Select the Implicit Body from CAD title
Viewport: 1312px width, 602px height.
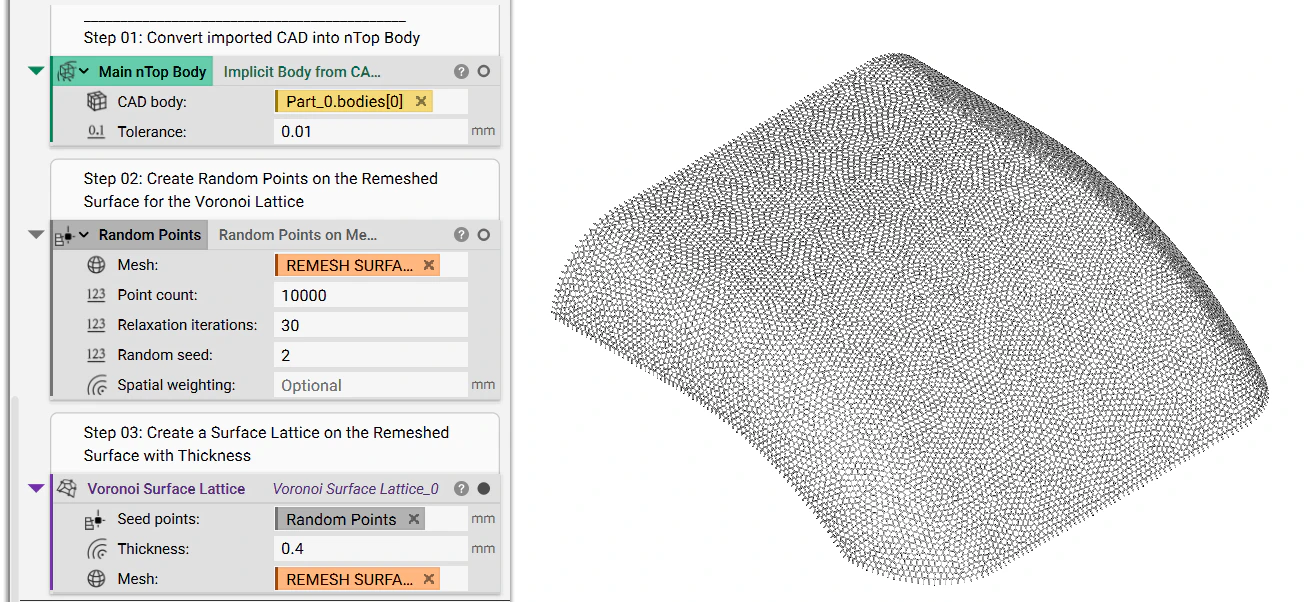click(302, 71)
